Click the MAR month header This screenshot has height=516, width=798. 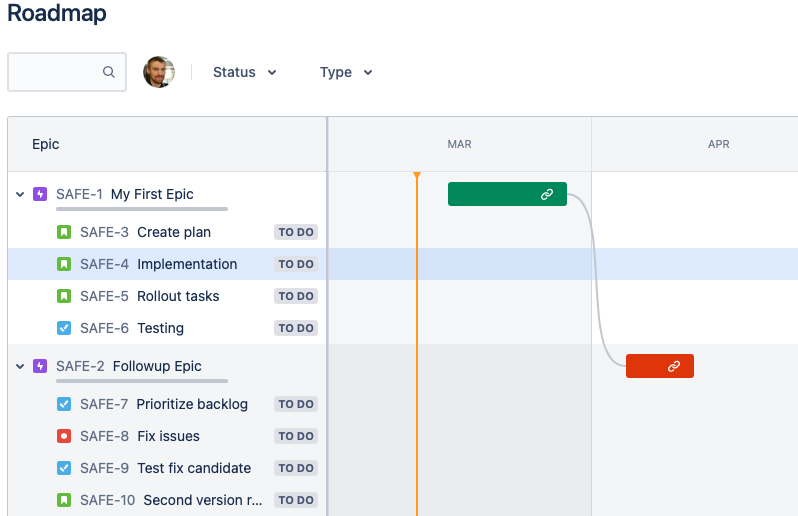[x=460, y=144]
